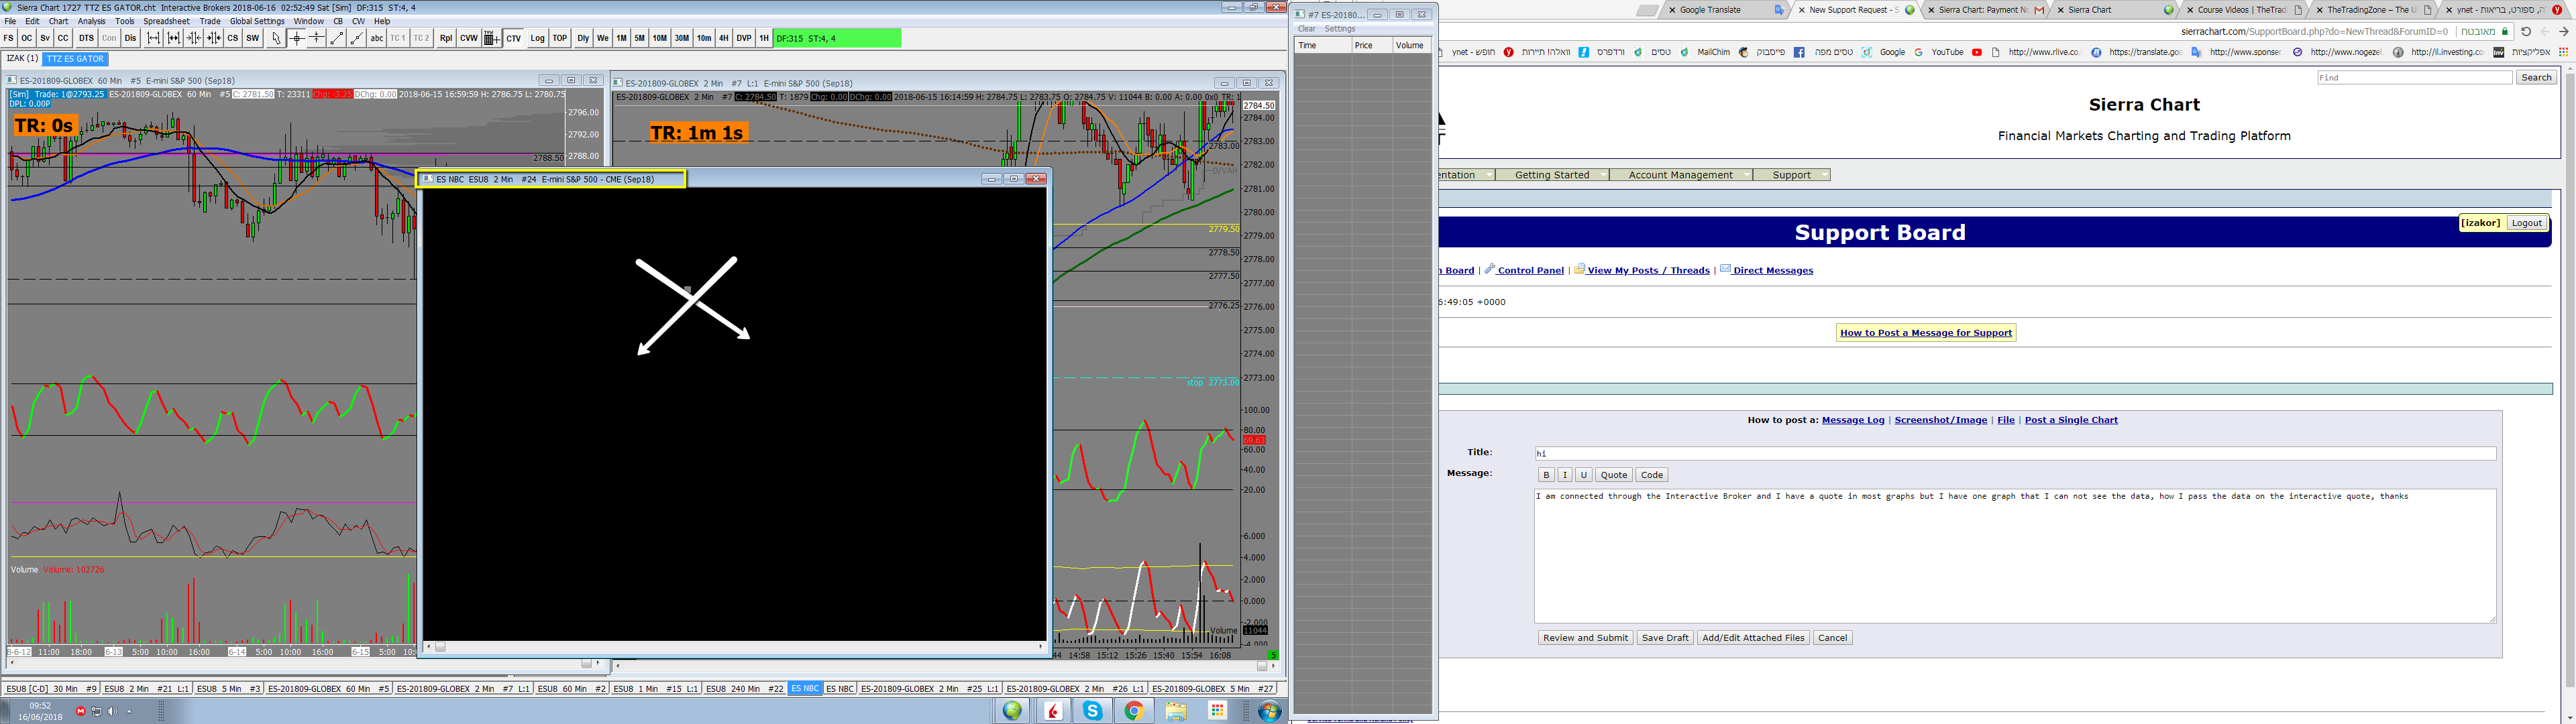The width and height of the screenshot is (2576, 724).
Task: Select the pointer tool in toolbar
Action: point(277,38)
